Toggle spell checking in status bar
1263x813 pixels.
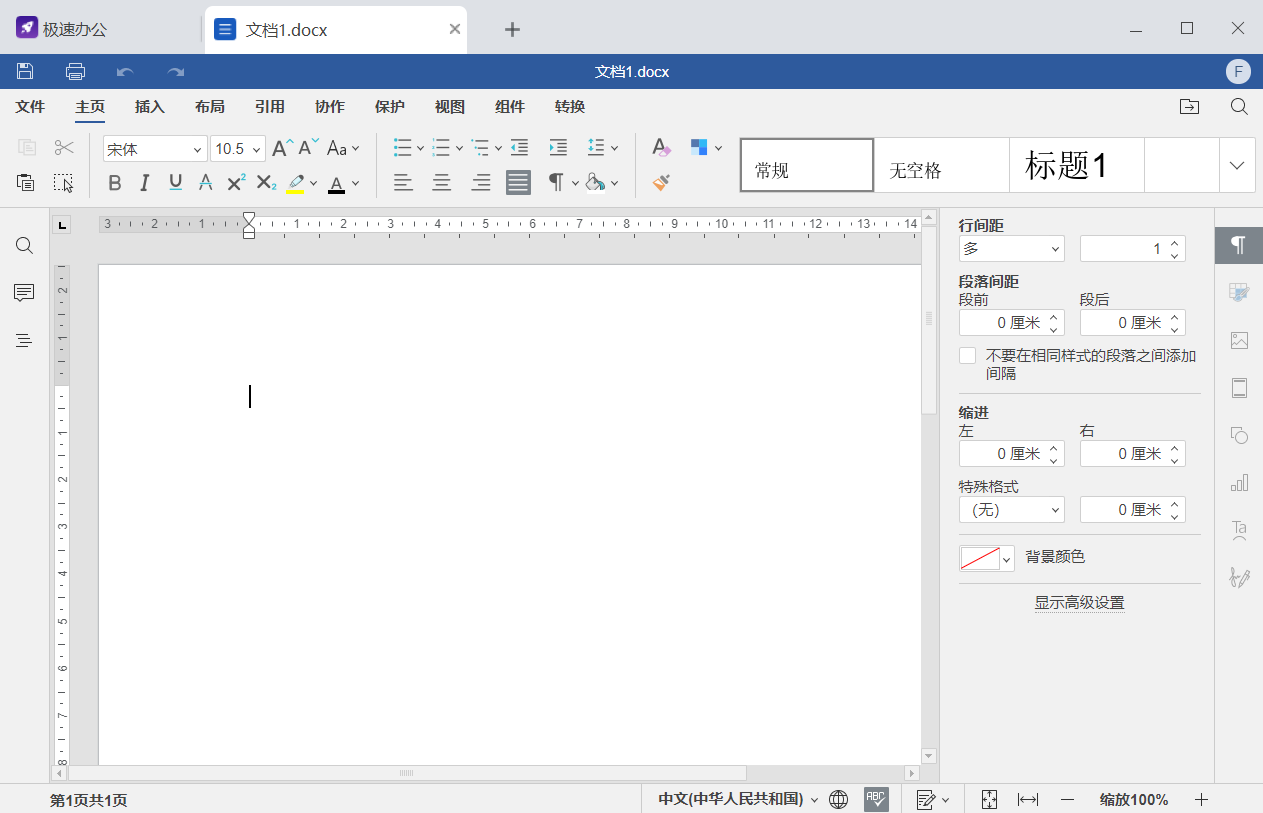pos(876,799)
